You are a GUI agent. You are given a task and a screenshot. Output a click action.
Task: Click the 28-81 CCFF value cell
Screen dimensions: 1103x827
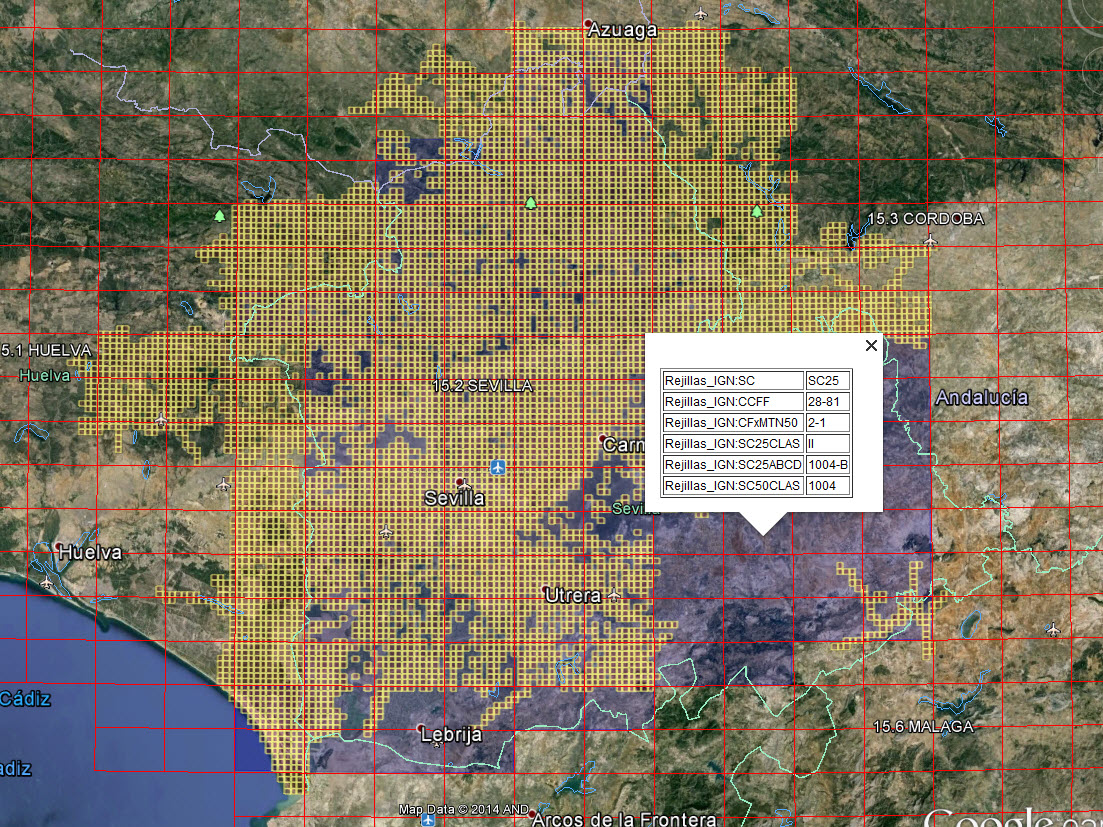(828, 401)
